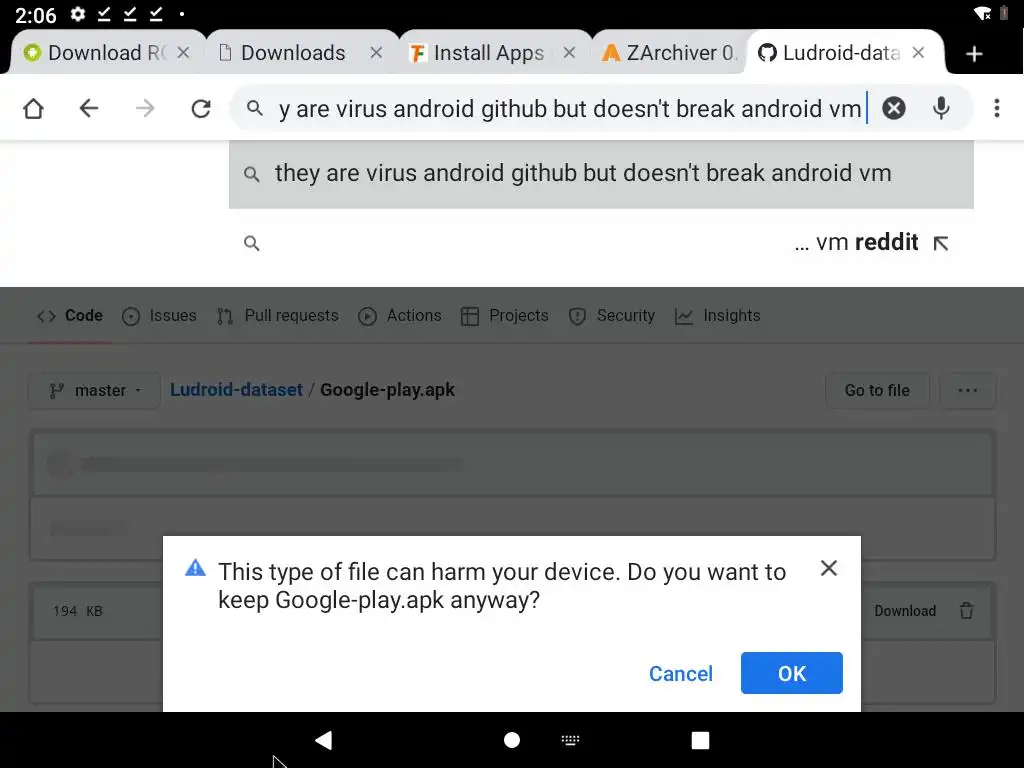Screen dimensions: 1024x768
Task: Open a new tab with the plus icon
Action: point(975,54)
